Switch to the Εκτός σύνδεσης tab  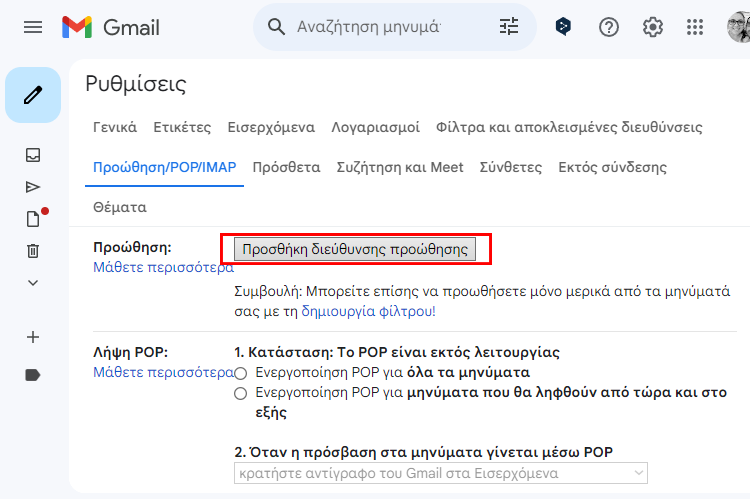[x=612, y=167]
